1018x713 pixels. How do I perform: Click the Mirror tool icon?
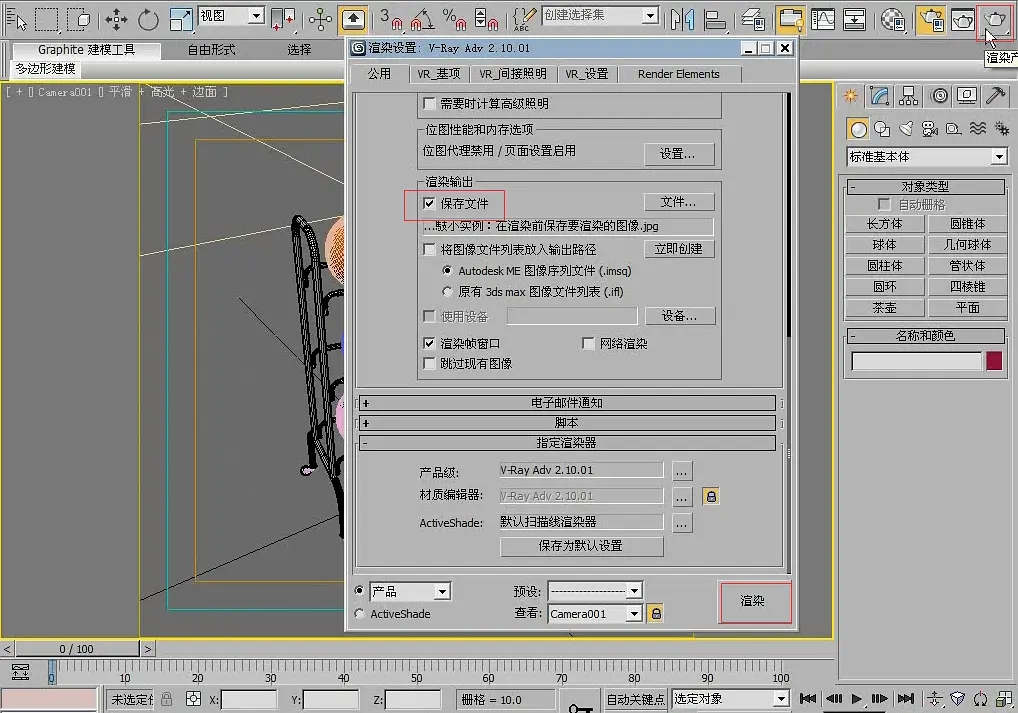[x=682, y=19]
